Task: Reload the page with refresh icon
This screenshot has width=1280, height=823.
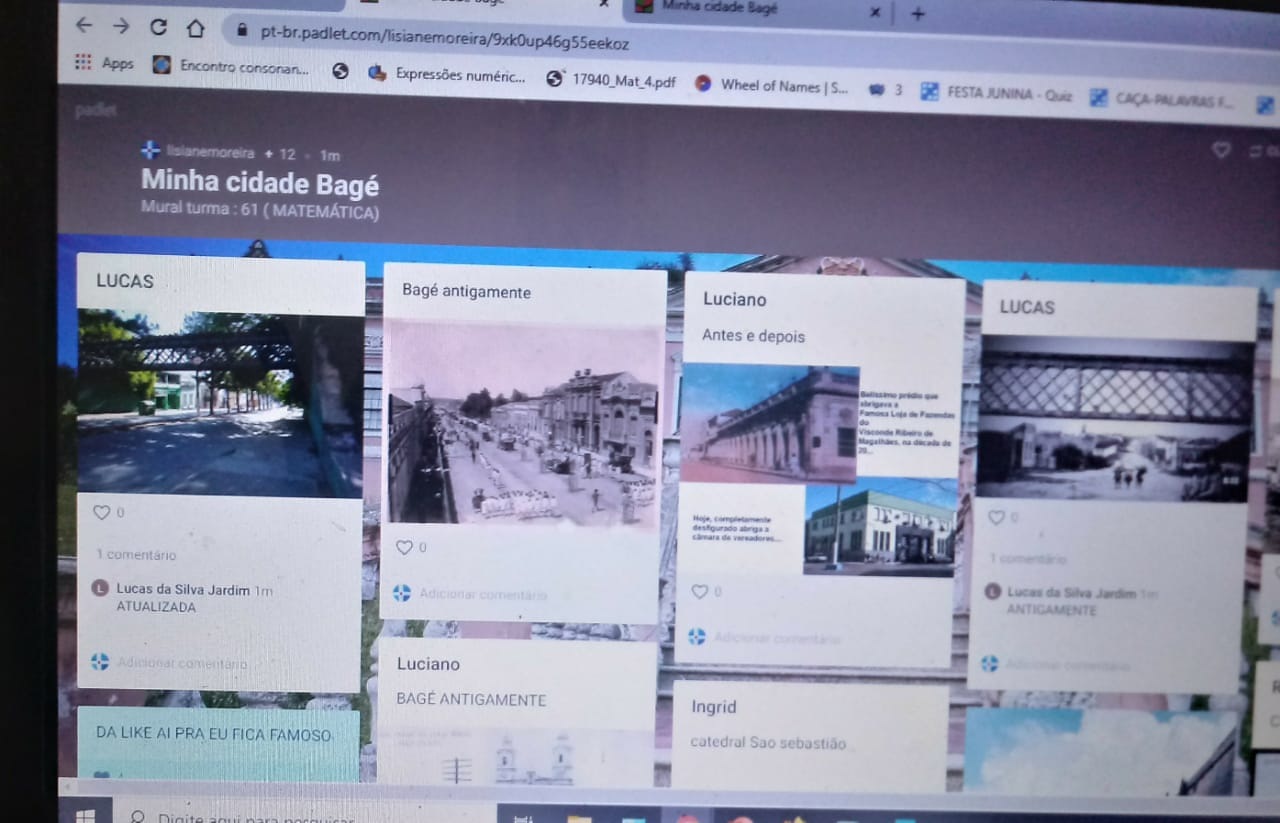Action: click(x=158, y=27)
